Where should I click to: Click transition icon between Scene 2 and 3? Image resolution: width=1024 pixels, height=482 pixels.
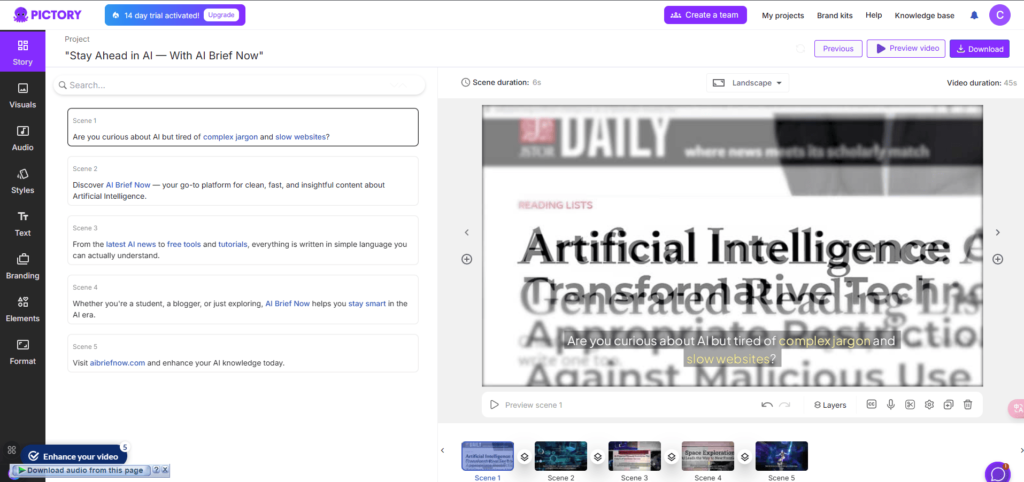pyautogui.click(x=598, y=457)
